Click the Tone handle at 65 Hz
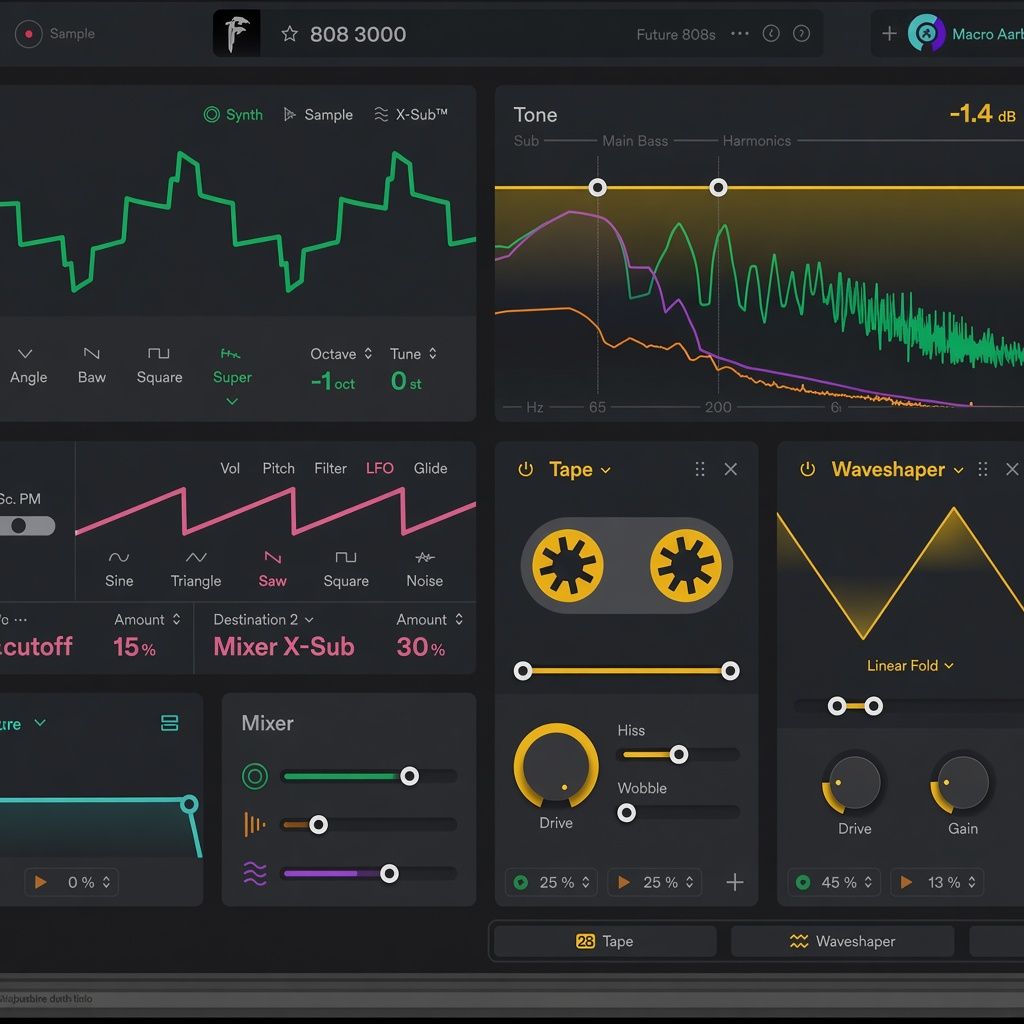Screen dimensions: 1024x1024 (x=597, y=188)
